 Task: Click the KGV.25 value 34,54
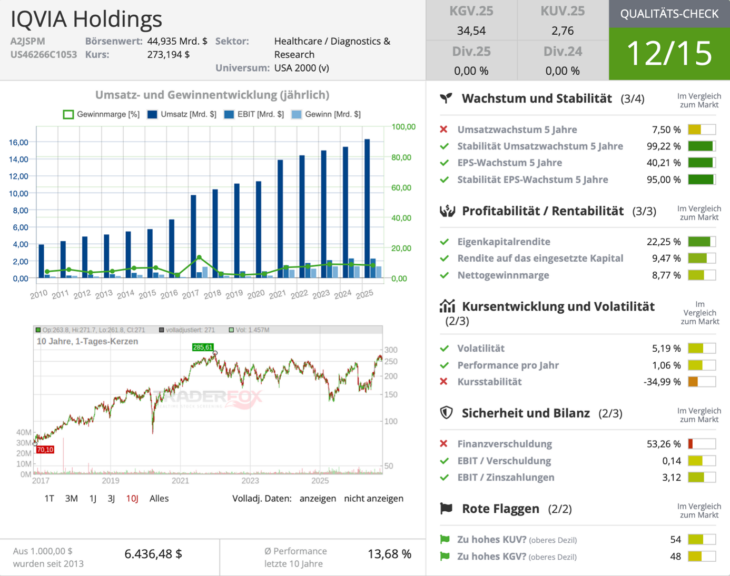471,31
